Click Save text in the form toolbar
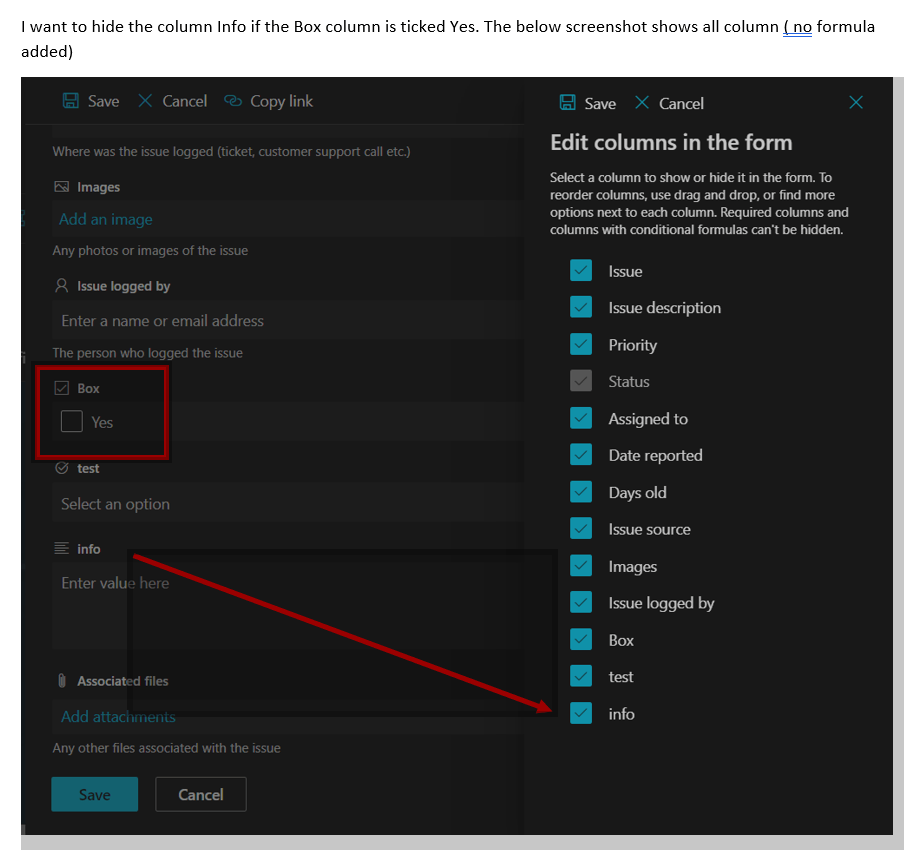 103,101
